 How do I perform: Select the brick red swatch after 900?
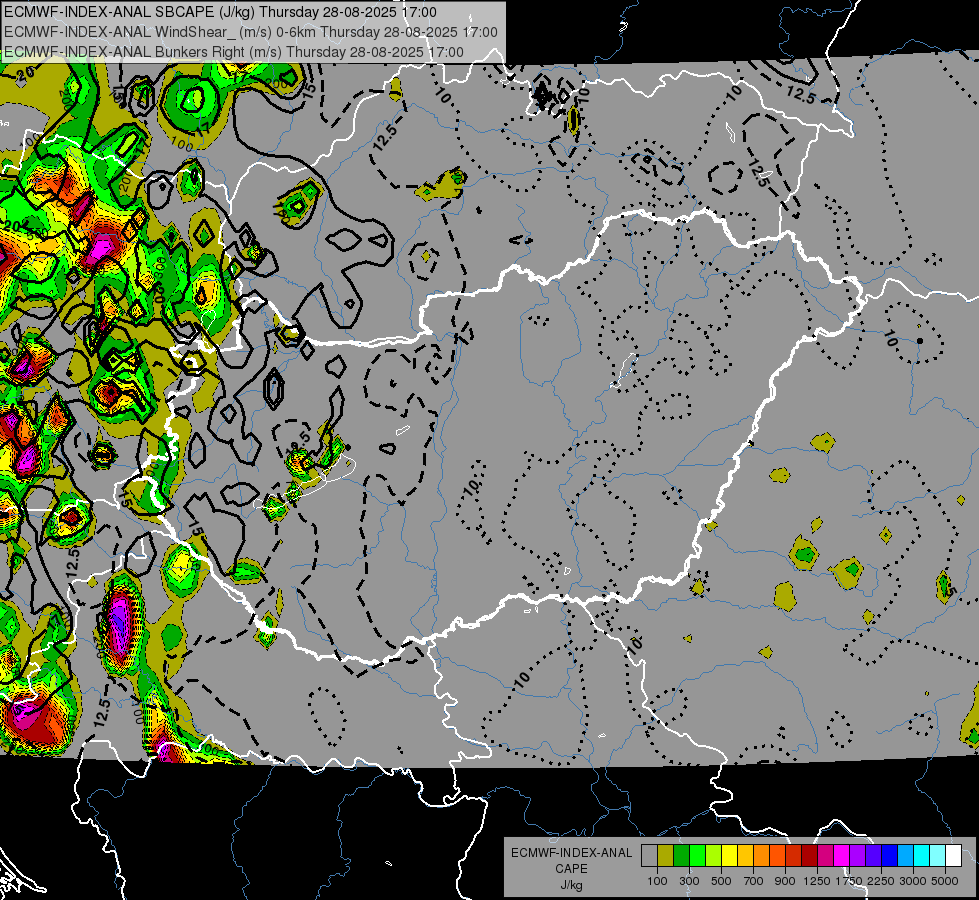(x=794, y=856)
